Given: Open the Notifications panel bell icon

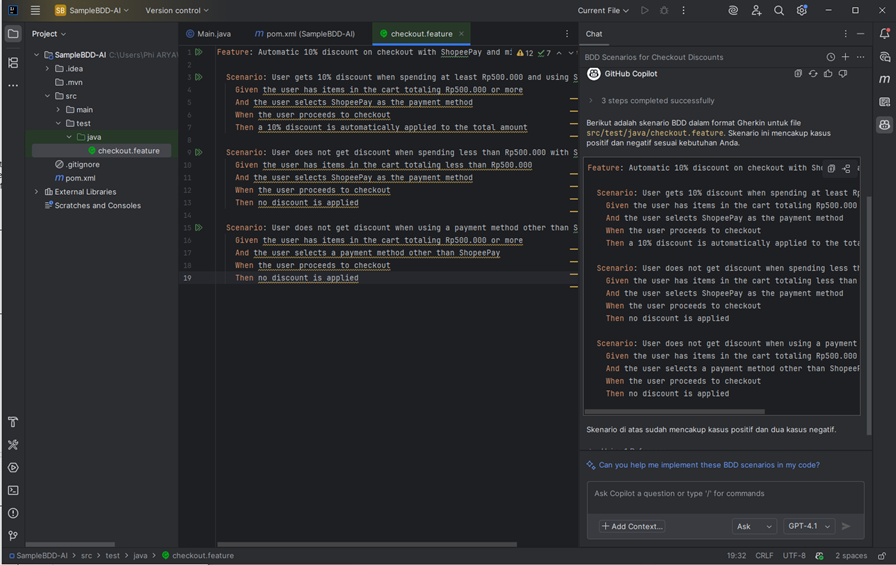Looking at the screenshot, I should [884, 34].
